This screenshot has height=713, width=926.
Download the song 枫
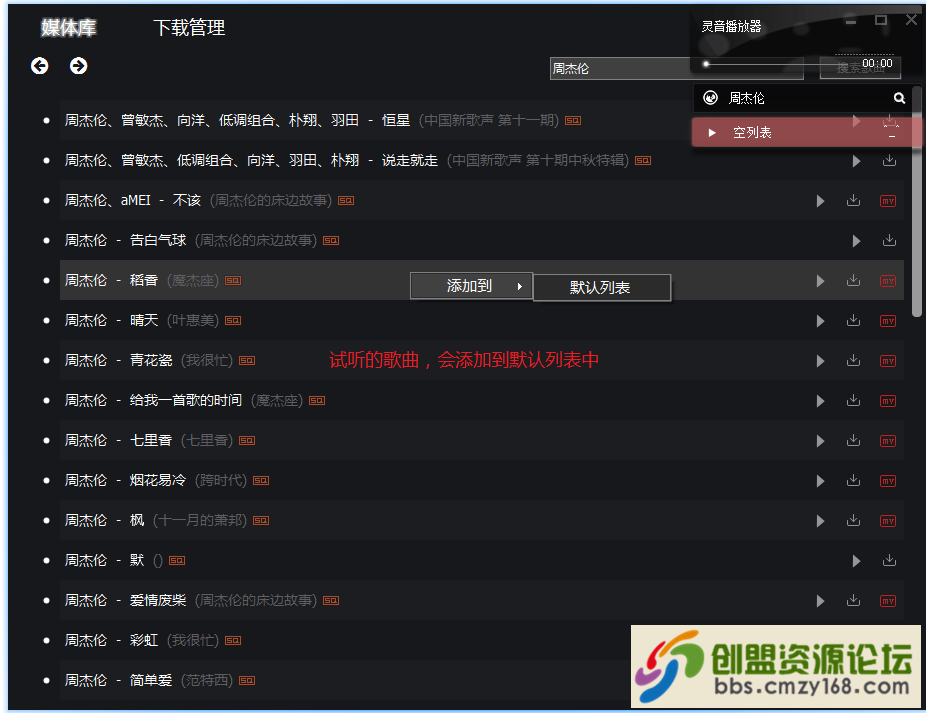click(853, 520)
